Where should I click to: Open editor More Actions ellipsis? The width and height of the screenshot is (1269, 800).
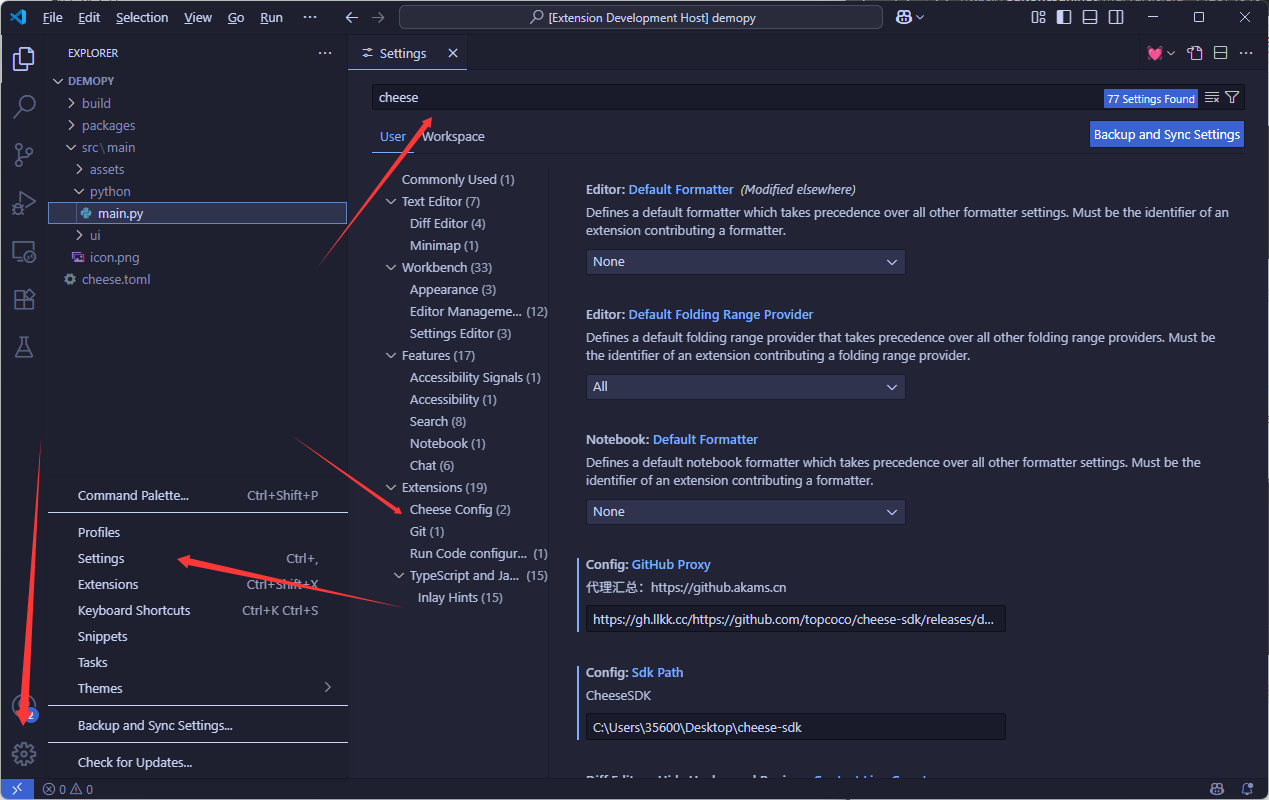point(1246,53)
